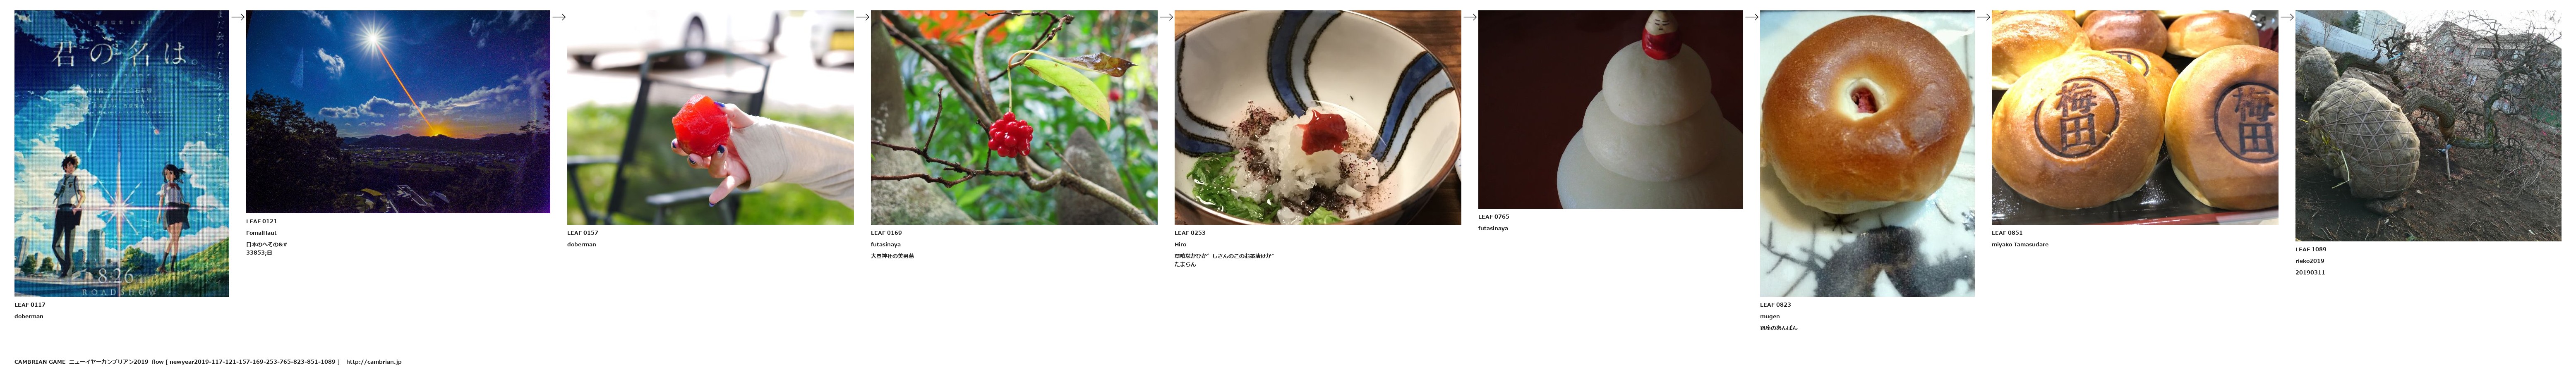
Task: Open the red berry cluster photo
Action: pos(1014,117)
